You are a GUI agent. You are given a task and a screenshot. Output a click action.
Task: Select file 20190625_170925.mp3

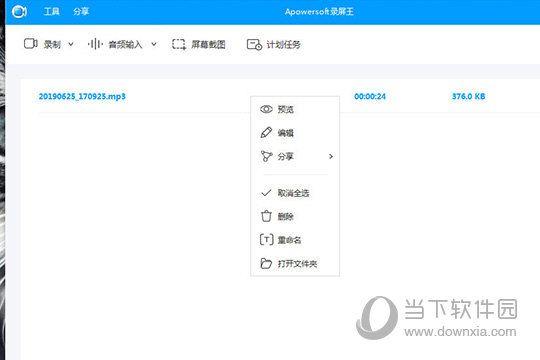[x=82, y=96]
